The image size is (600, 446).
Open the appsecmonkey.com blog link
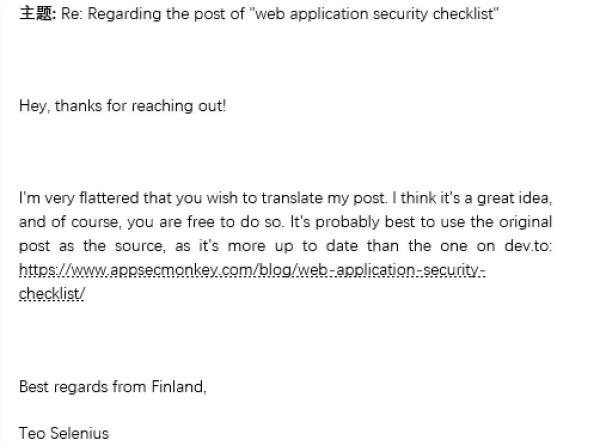[x=252, y=270]
